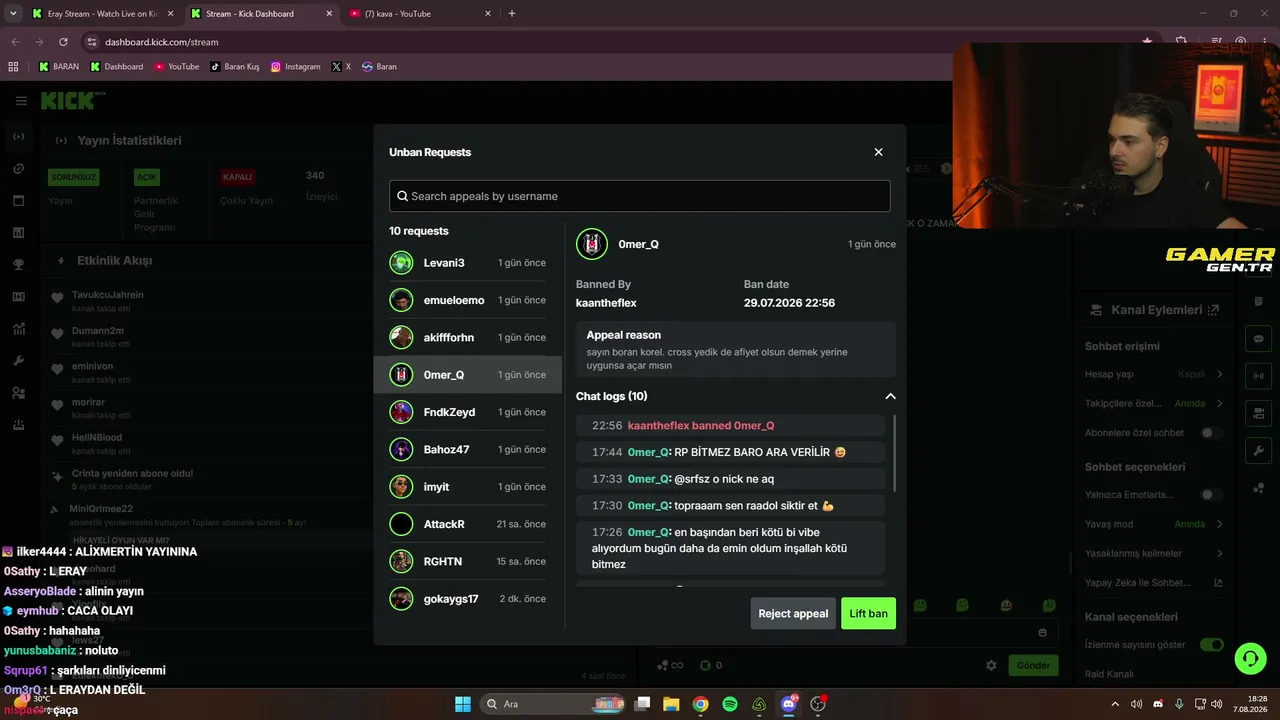Open the X bookmark
1280x720 pixels.
pos(341,67)
